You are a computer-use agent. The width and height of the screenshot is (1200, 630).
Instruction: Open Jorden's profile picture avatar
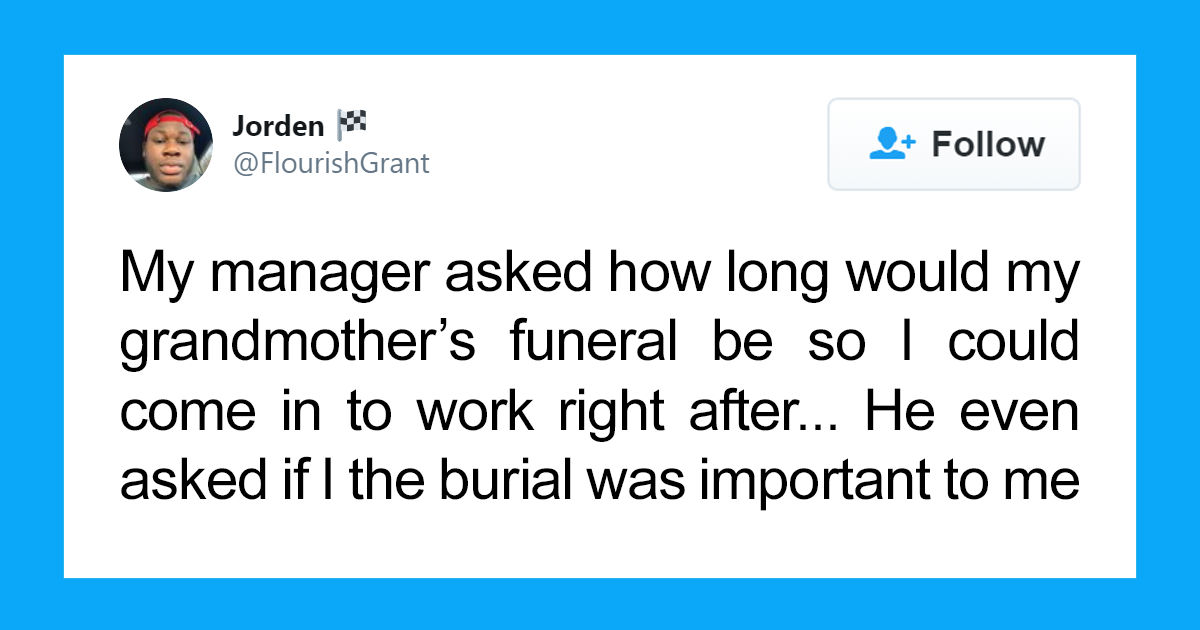[166, 145]
